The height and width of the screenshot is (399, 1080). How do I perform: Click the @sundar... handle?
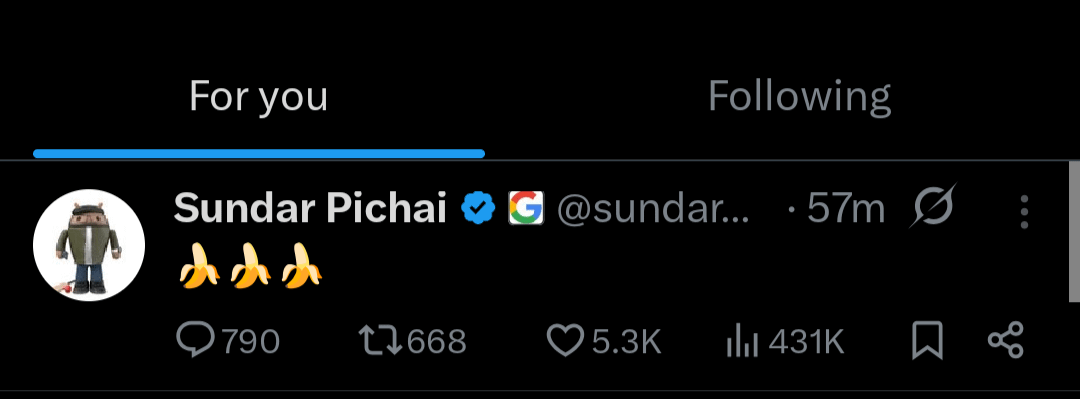(652, 209)
